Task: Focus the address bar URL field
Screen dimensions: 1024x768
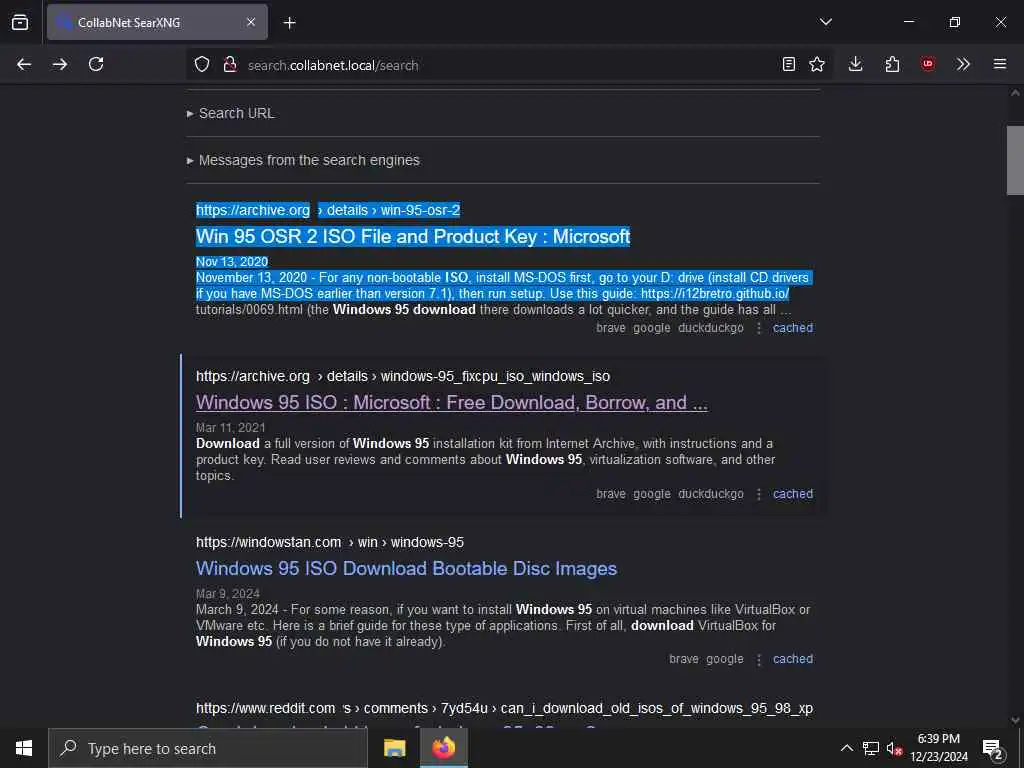Action: pyautogui.click(x=509, y=65)
